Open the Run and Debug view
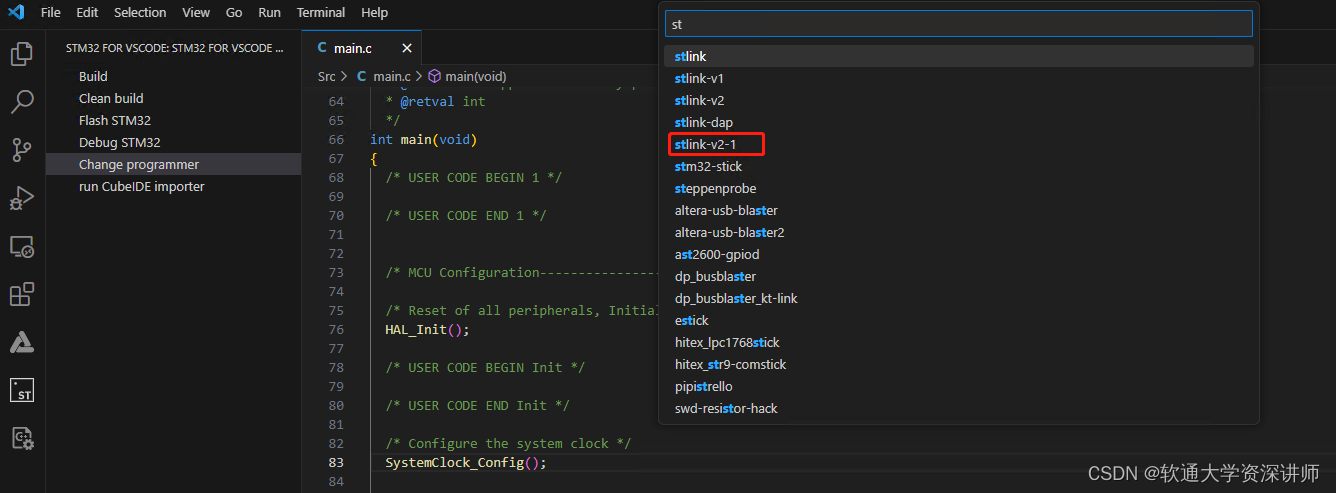This screenshot has width=1336, height=493. coord(22,198)
